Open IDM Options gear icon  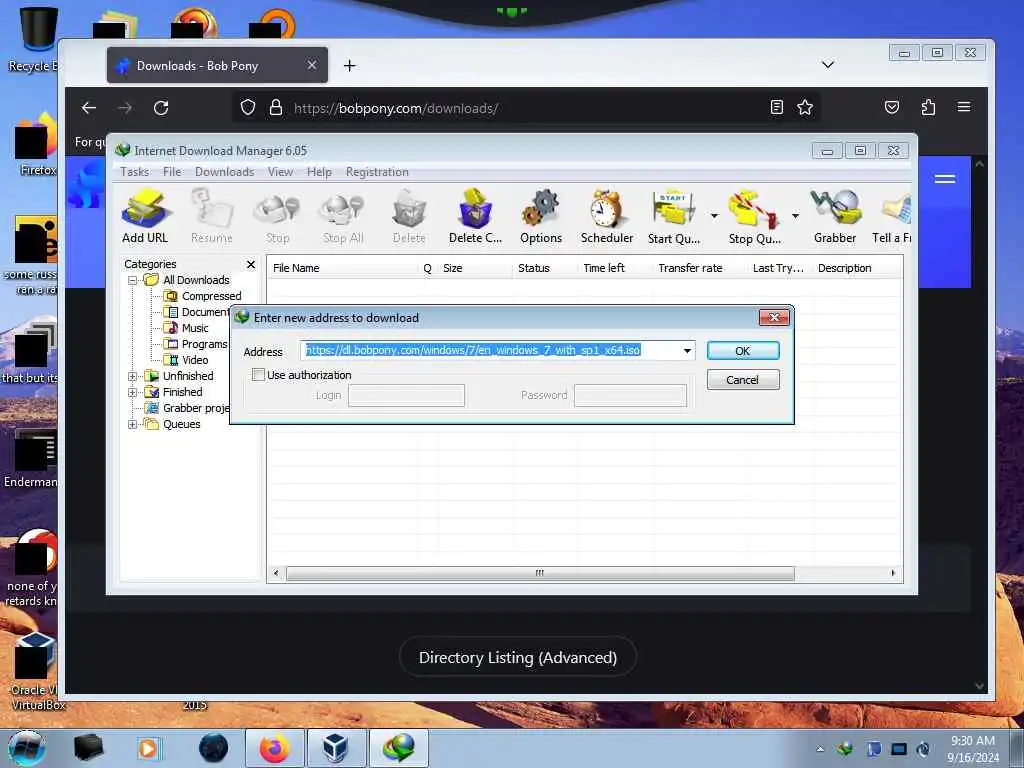pyautogui.click(x=541, y=216)
